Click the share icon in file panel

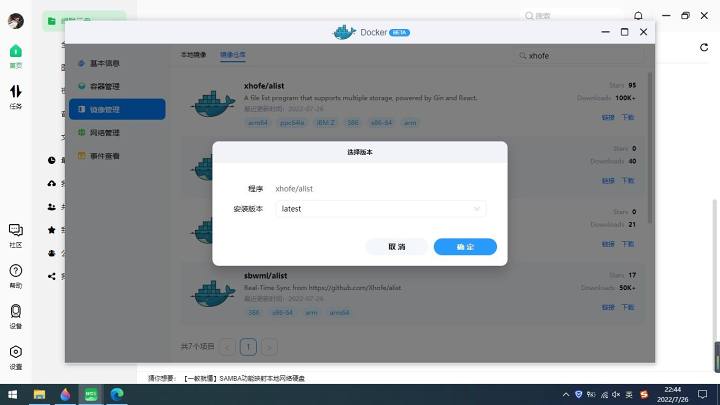pos(51,276)
